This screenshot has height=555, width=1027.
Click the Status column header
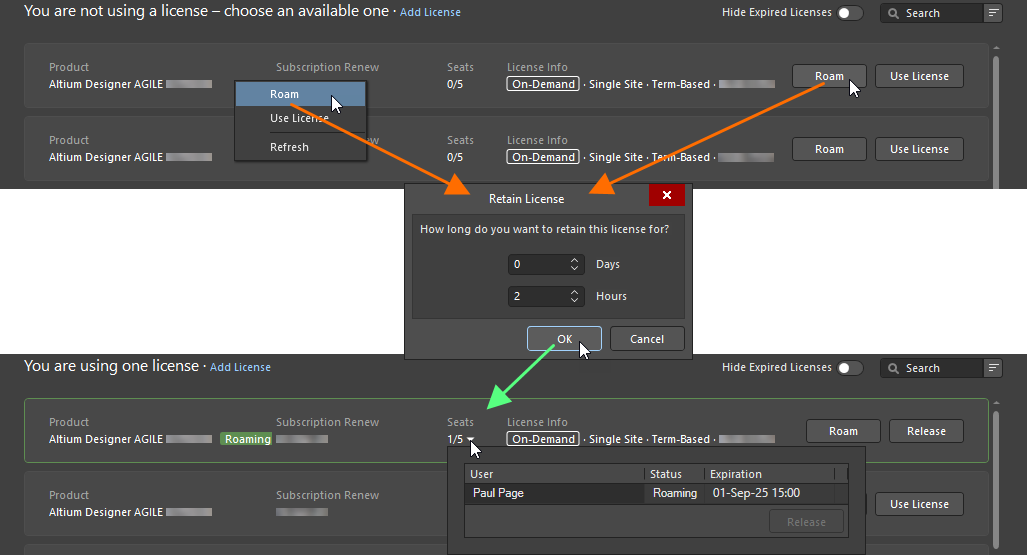point(674,474)
